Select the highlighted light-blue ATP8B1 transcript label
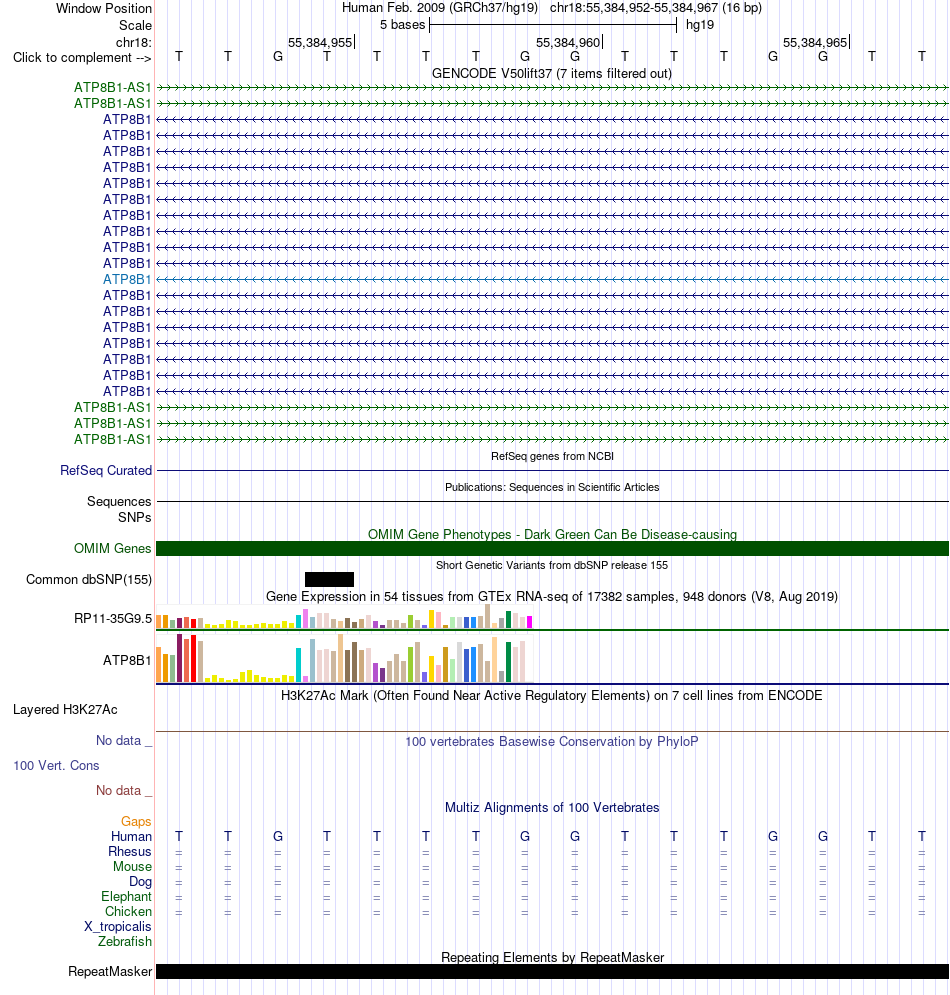This screenshot has width=950, height=995. click(x=128, y=279)
